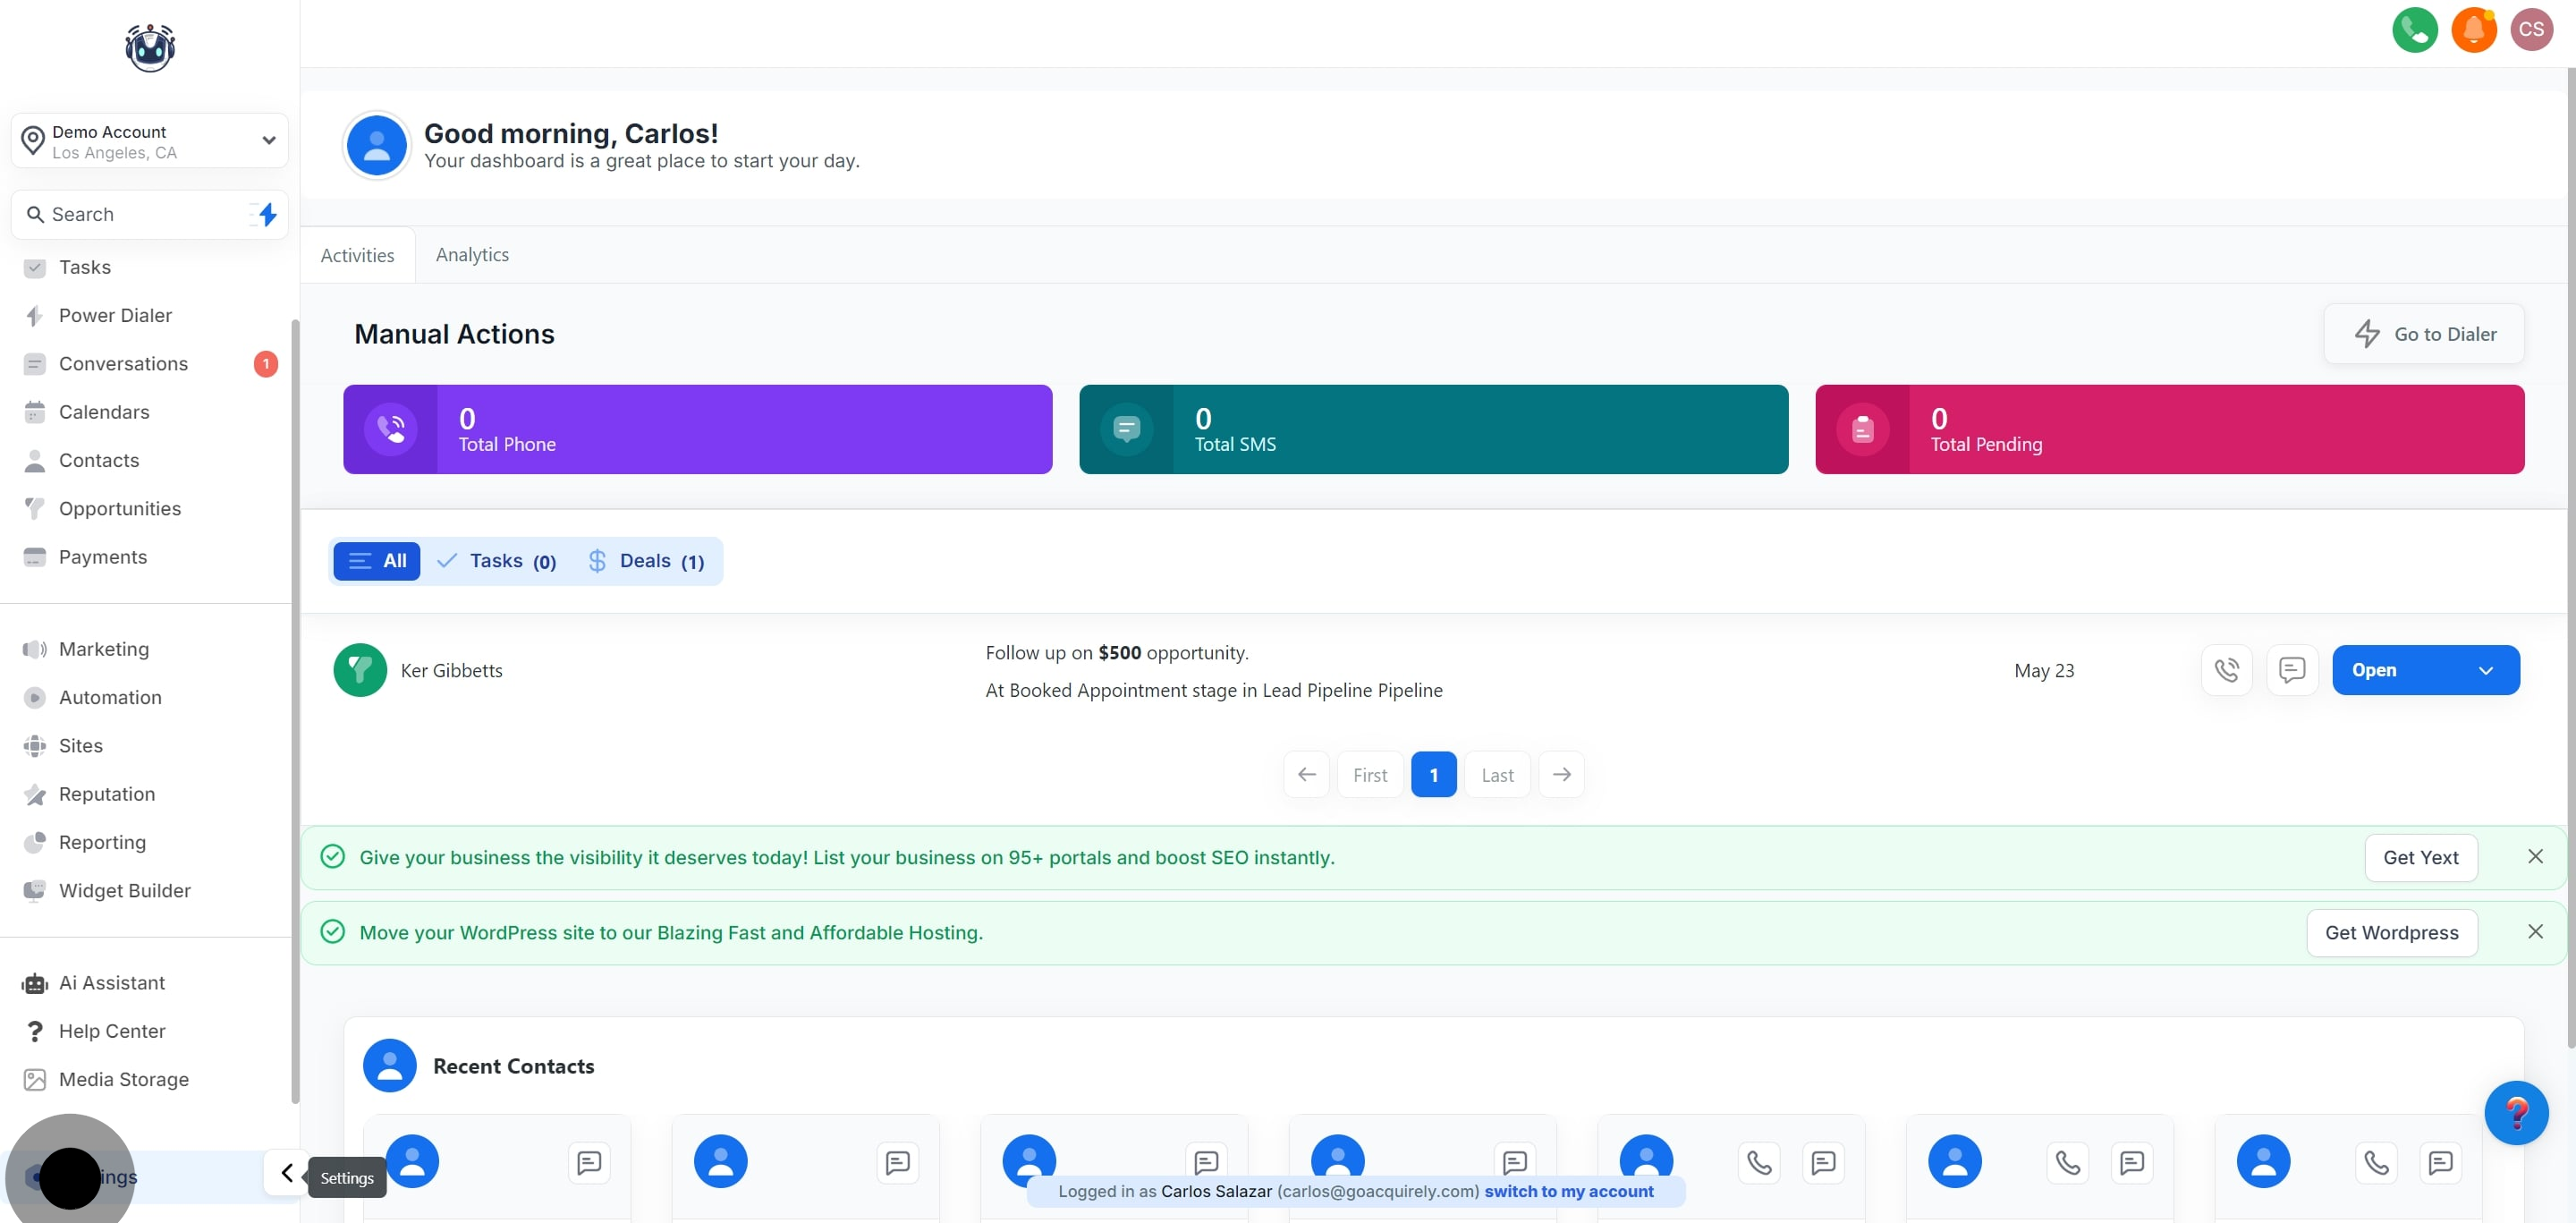Open Conversations in the sidebar menu
Screen dimensions: 2576x1223
pos(123,364)
